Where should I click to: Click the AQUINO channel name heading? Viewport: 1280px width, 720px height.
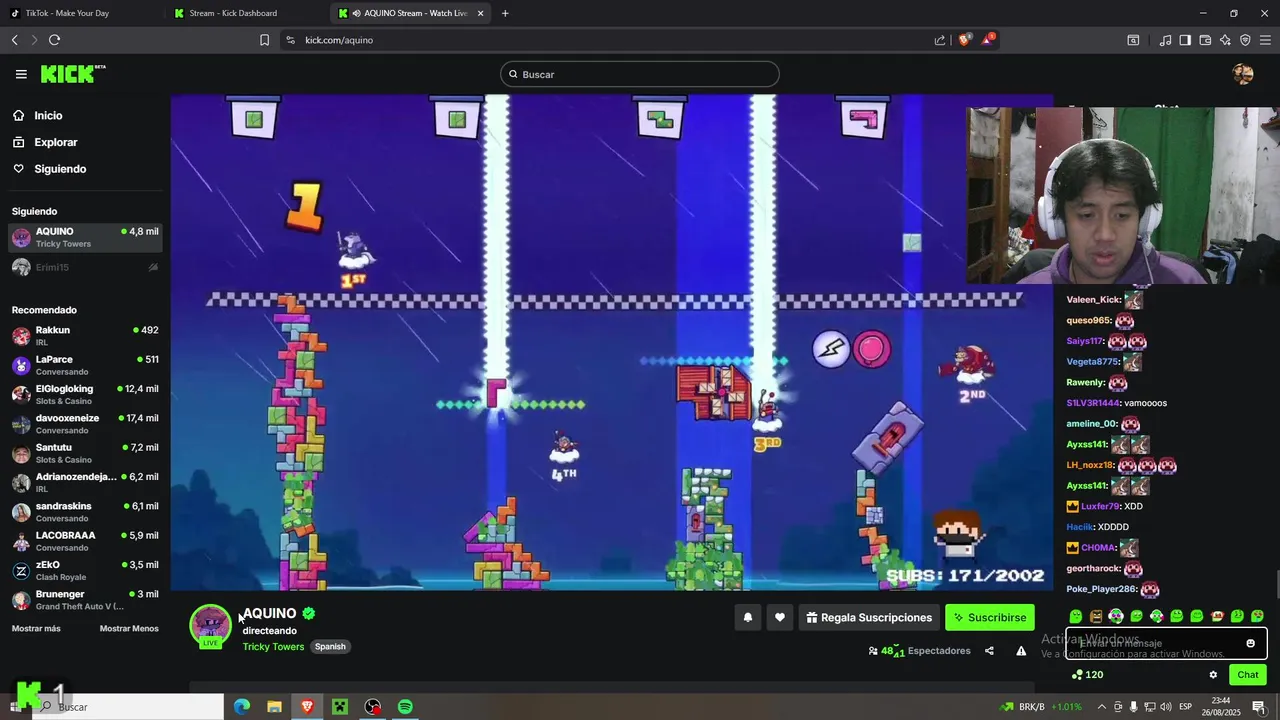click(270, 613)
